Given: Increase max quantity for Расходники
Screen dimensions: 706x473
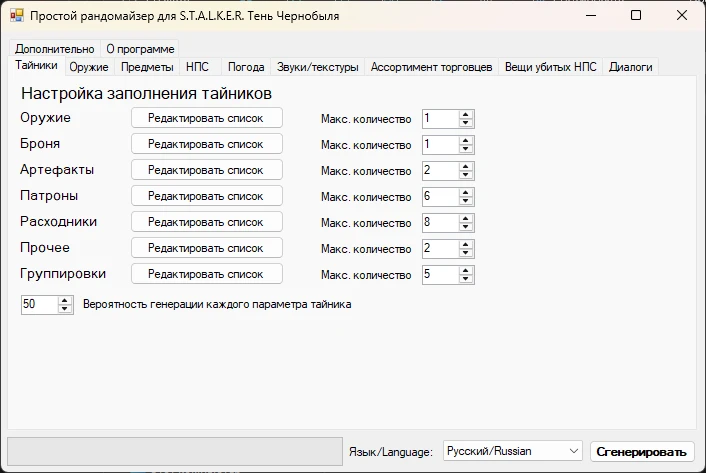Looking at the screenshot, I should point(466,219).
